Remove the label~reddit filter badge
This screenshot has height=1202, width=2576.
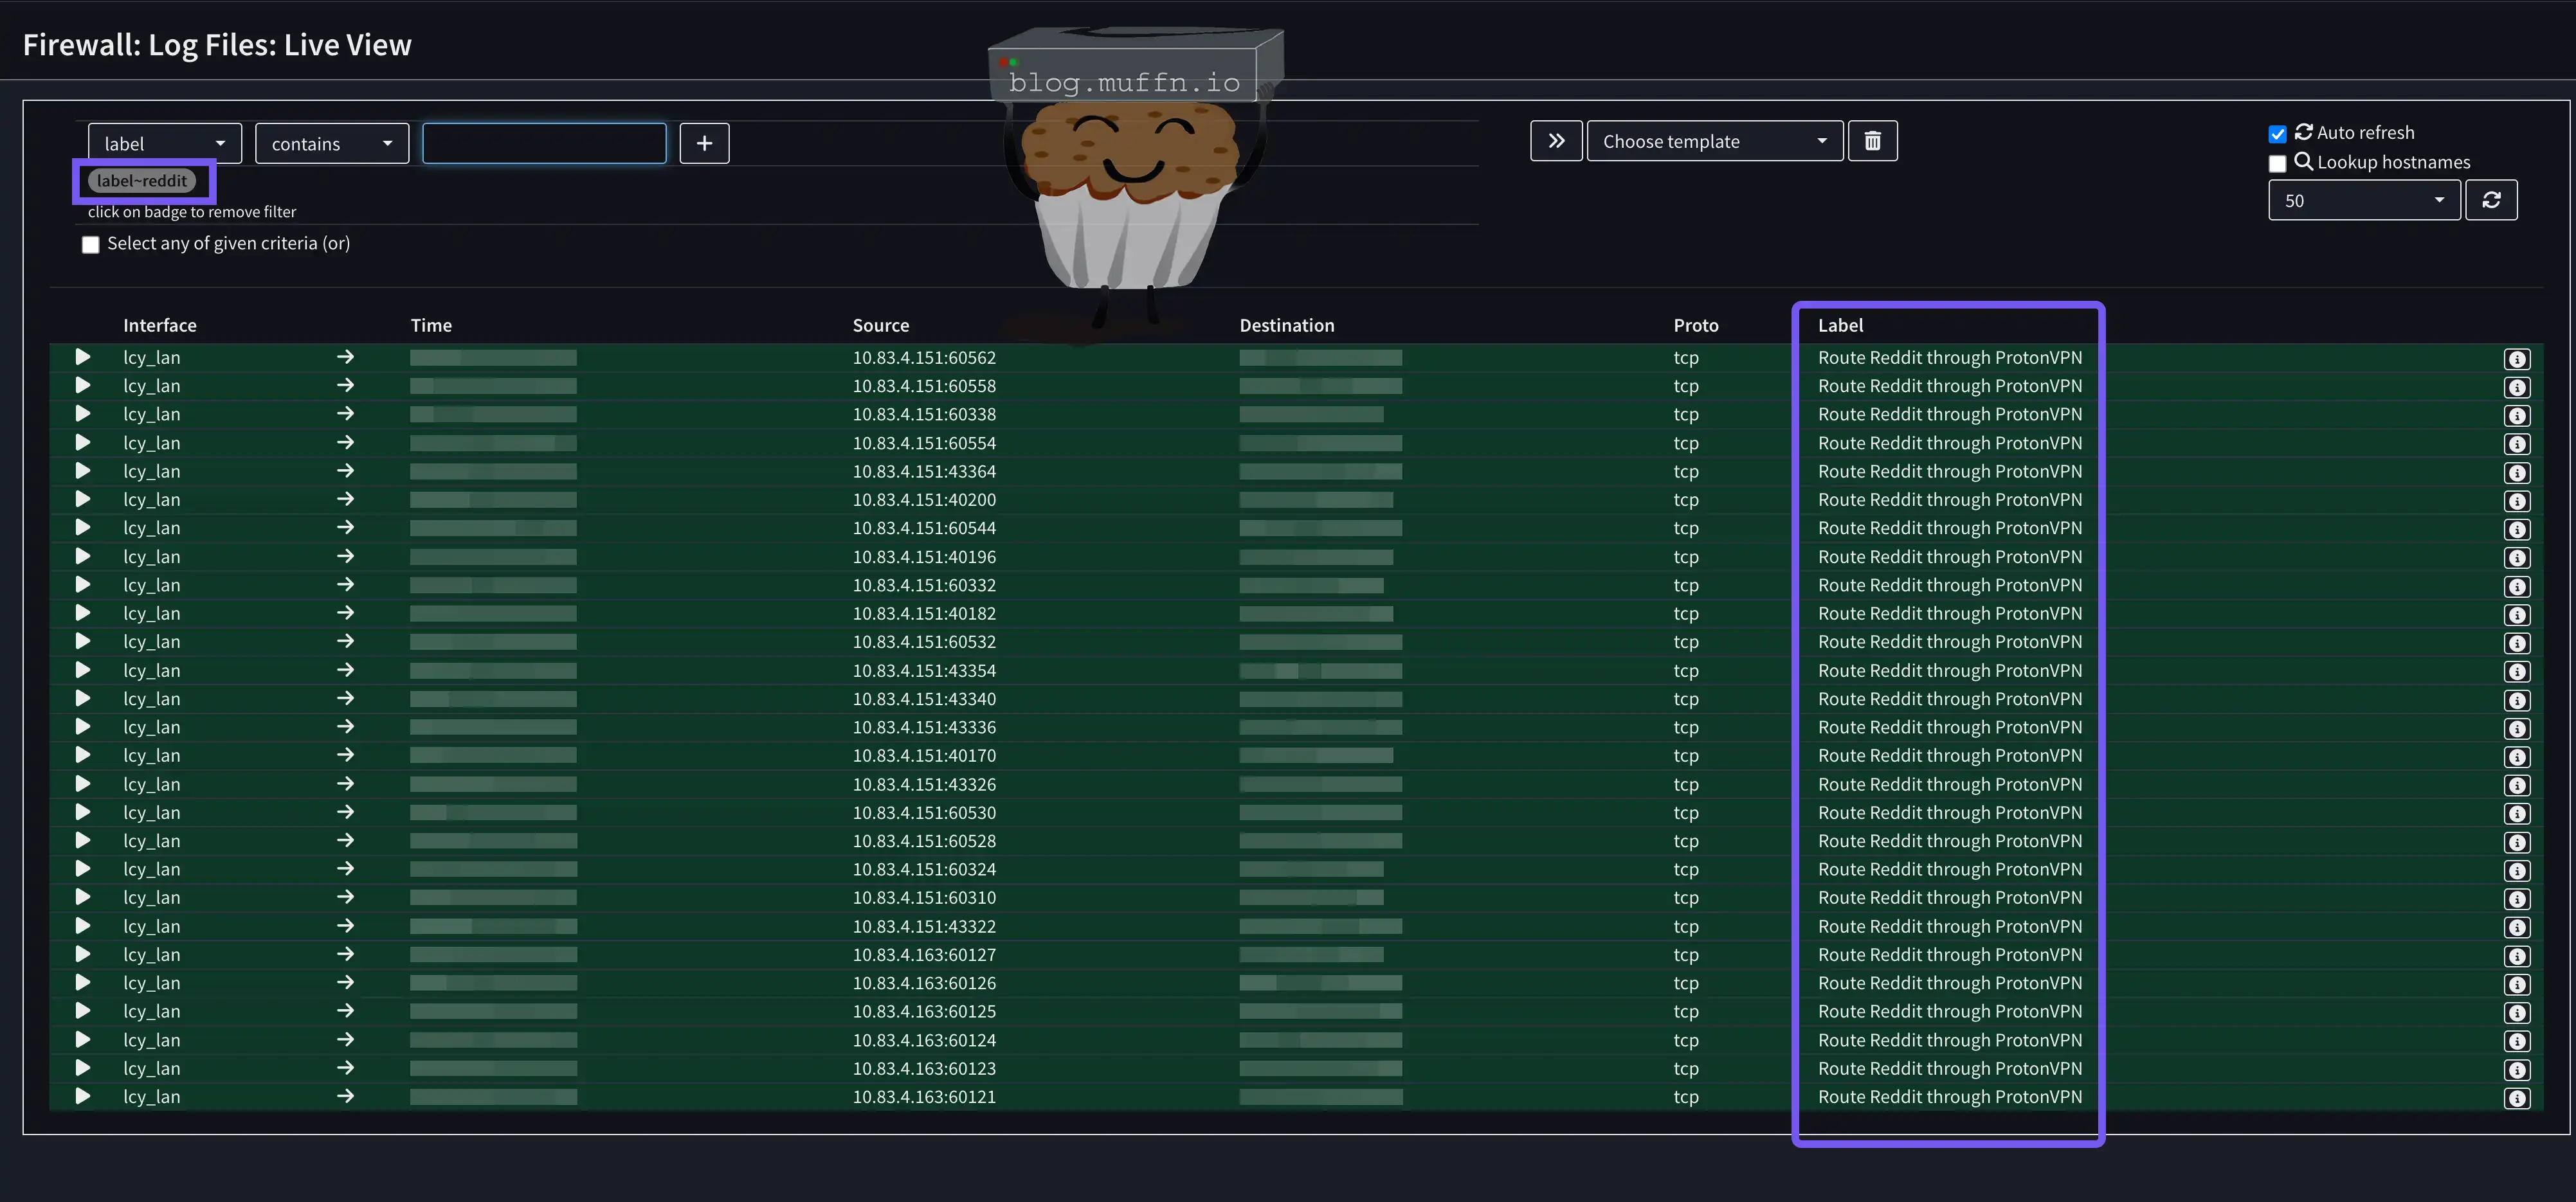pyautogui.click(x=142, y=181)
